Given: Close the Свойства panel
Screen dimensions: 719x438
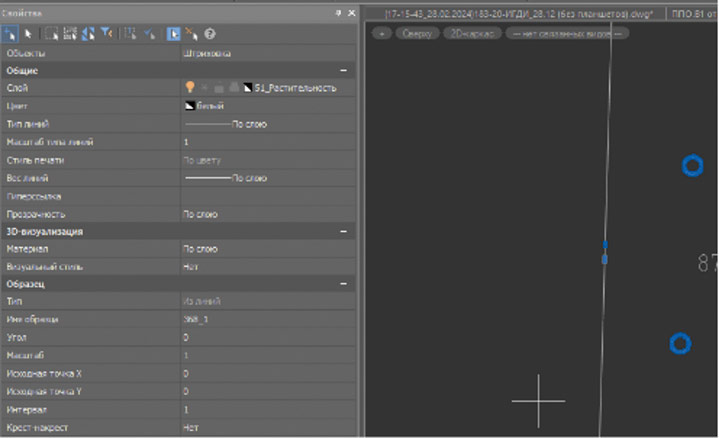Looking at the screenshot, I should point(352,13).
